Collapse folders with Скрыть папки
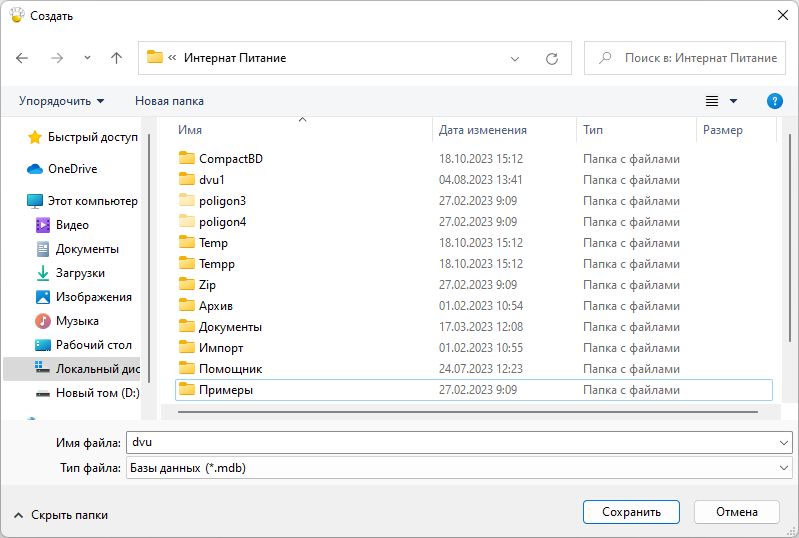 [61, 514]
